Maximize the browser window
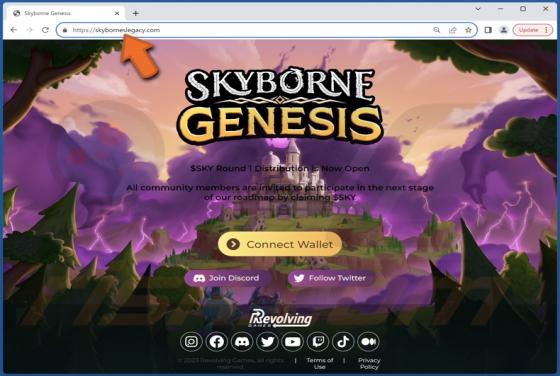The image size is (560, 376). tap(523, 9)
